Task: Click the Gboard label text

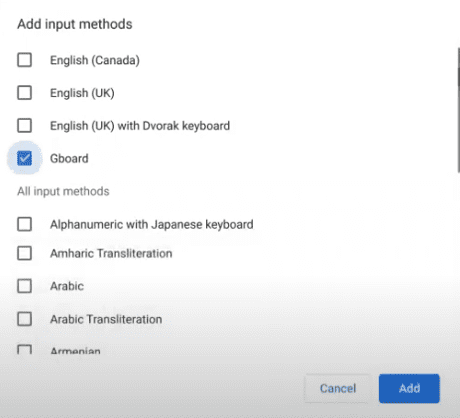Action: (x=69, y=158)
